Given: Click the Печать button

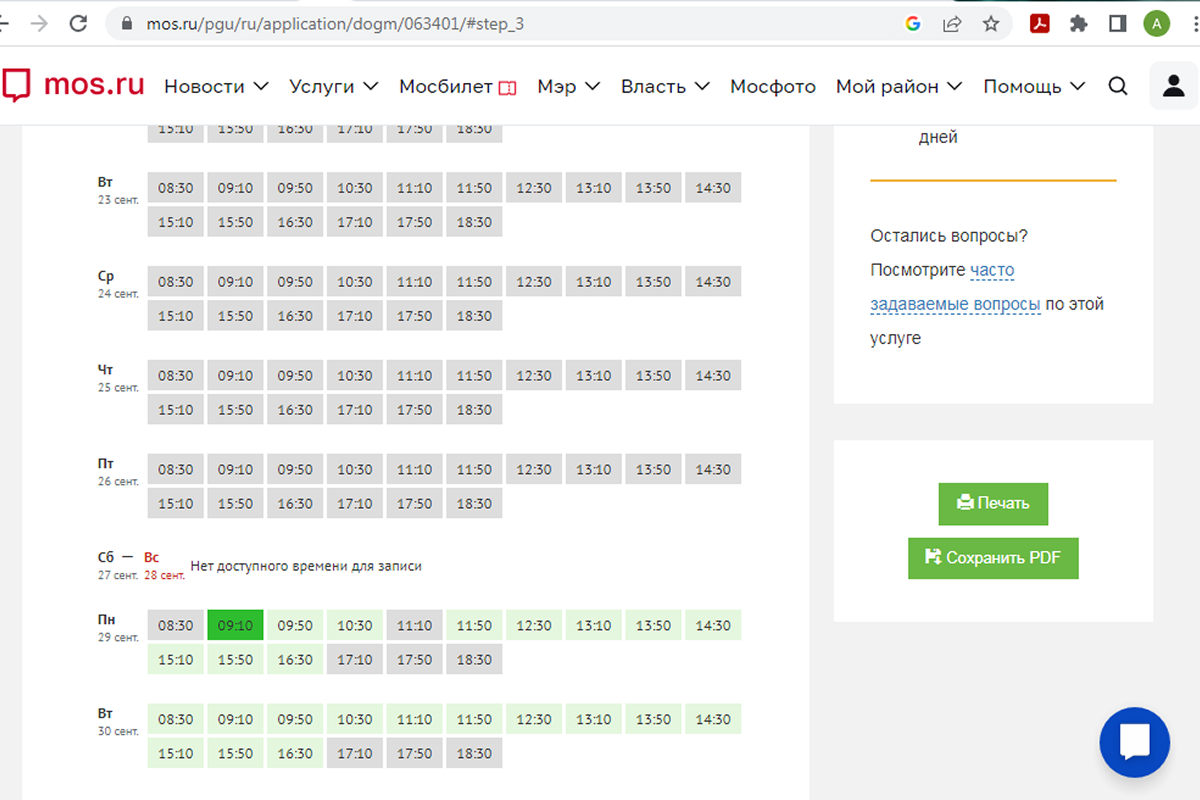Looking at the screenshot, I should (993, 503).
